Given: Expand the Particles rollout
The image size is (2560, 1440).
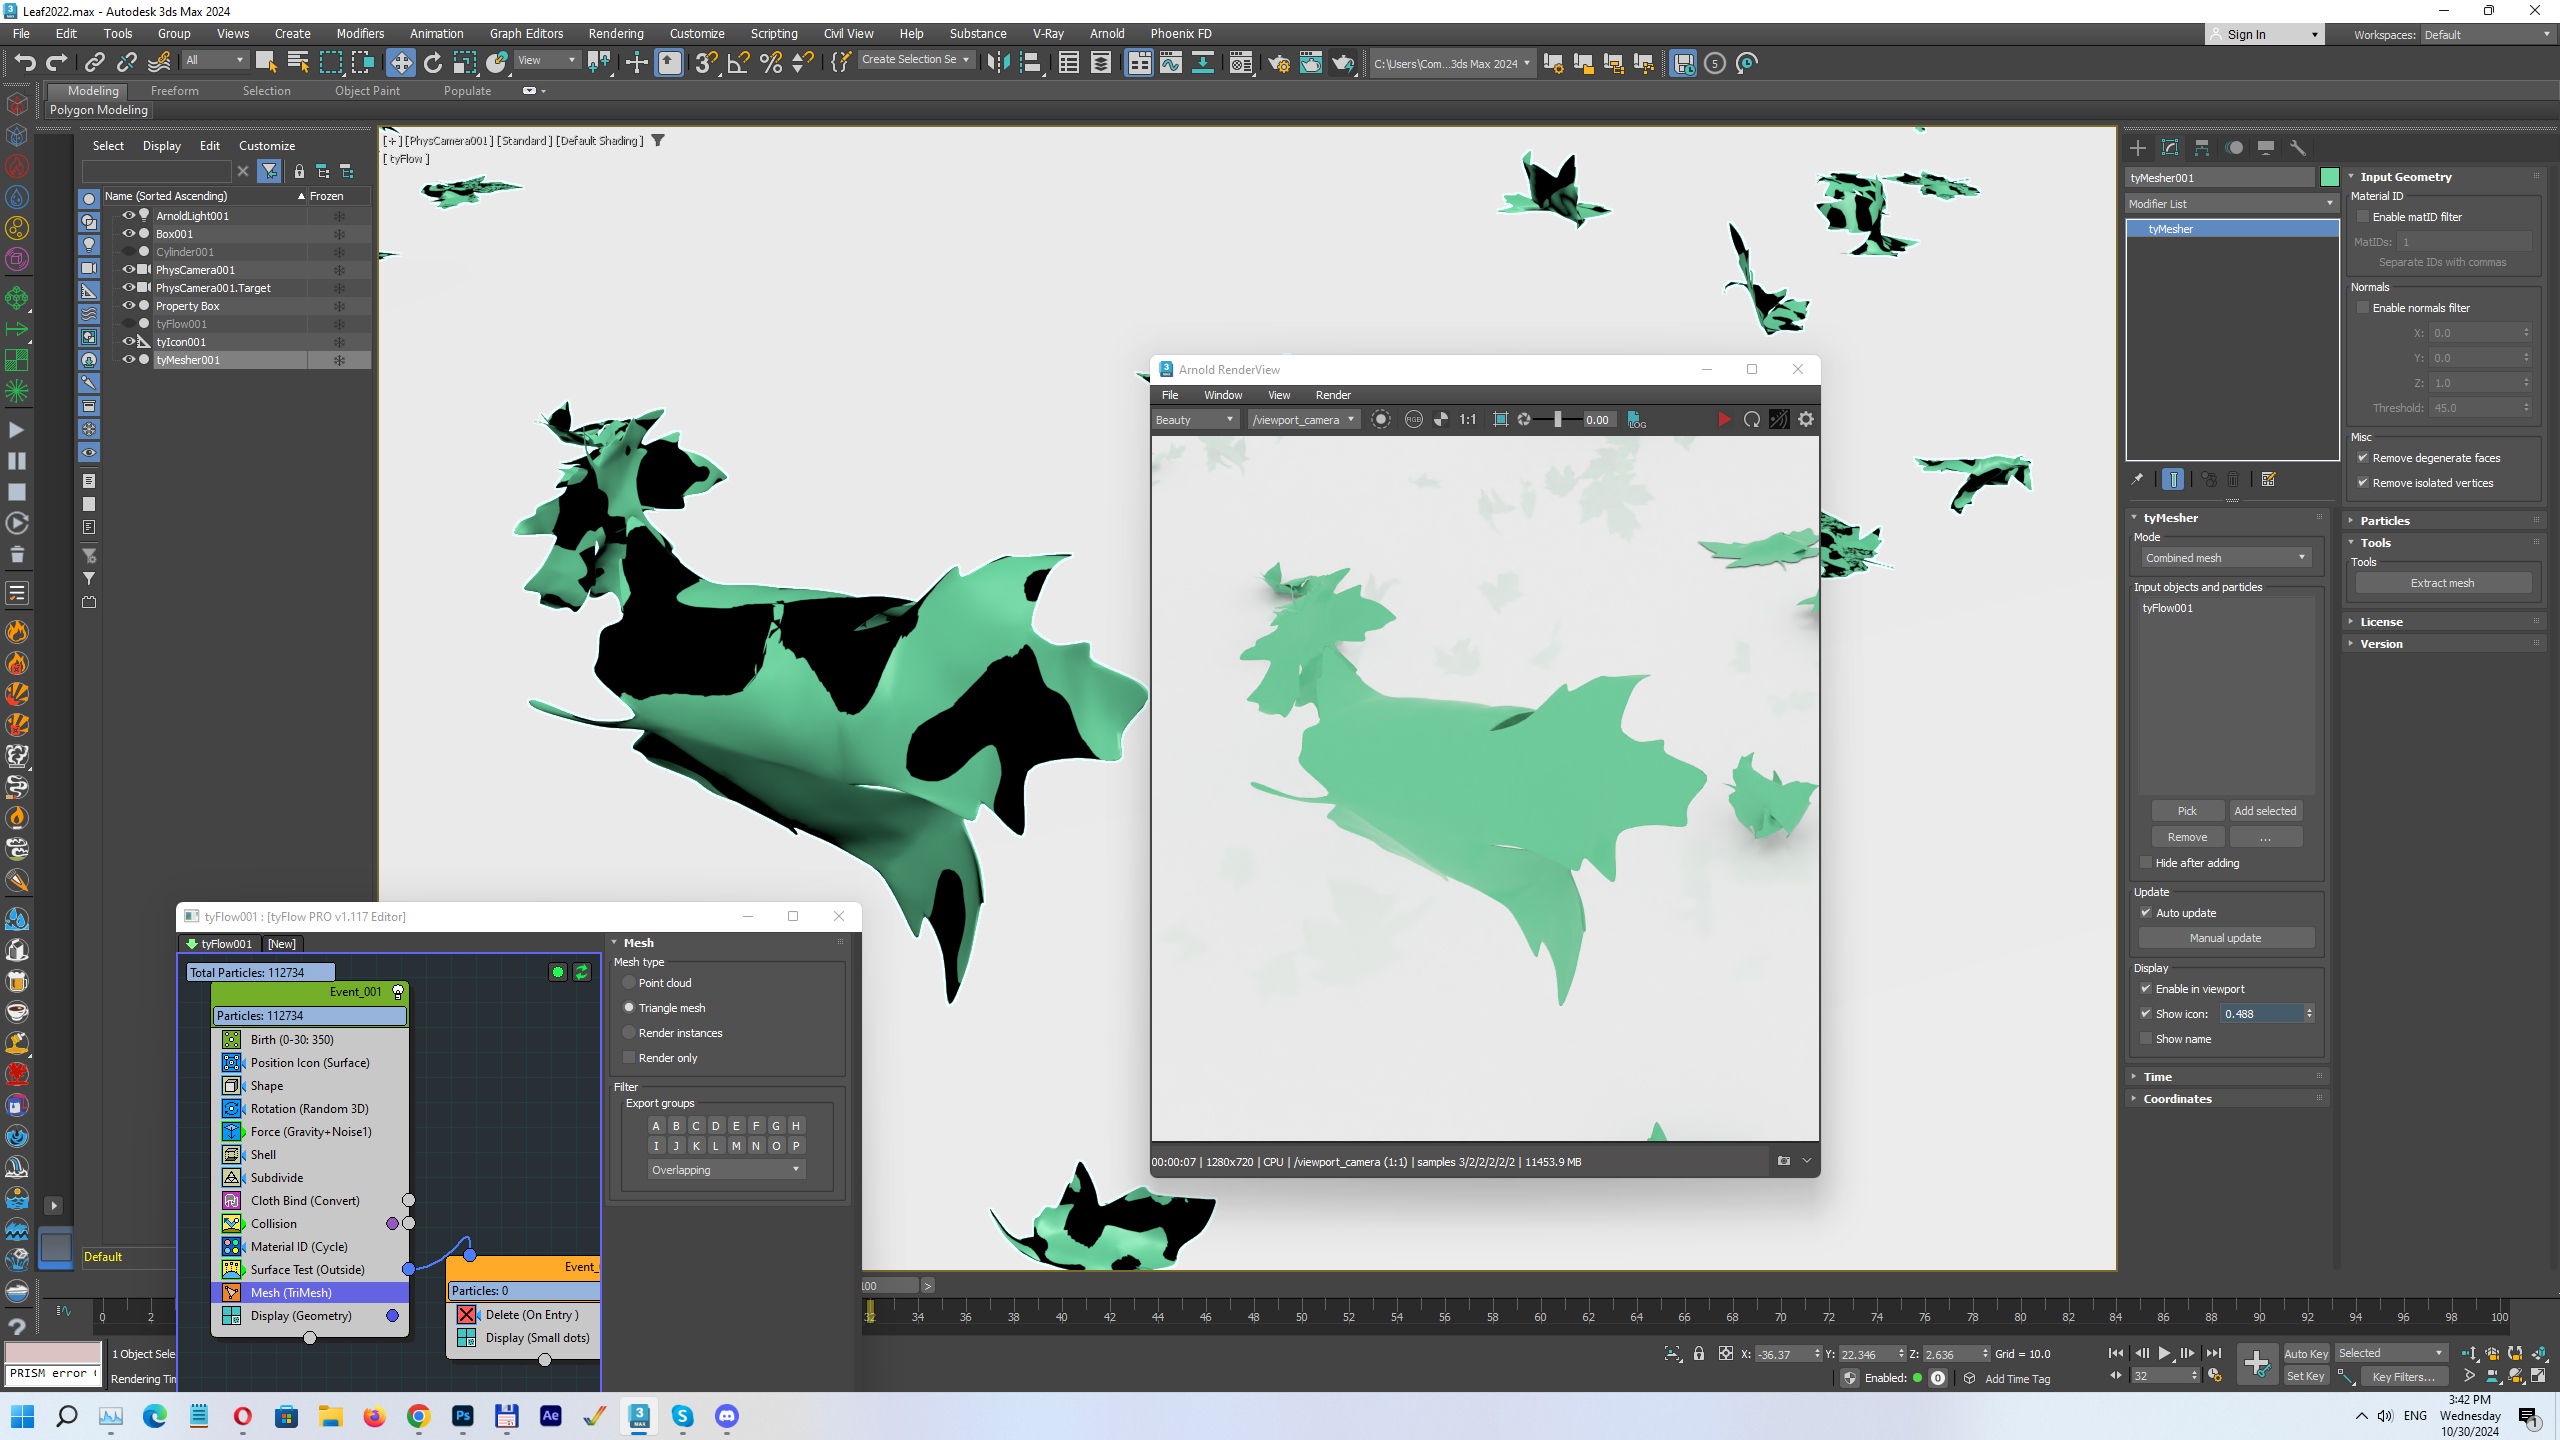Looking at the screenshot, I should [2385, 521].
